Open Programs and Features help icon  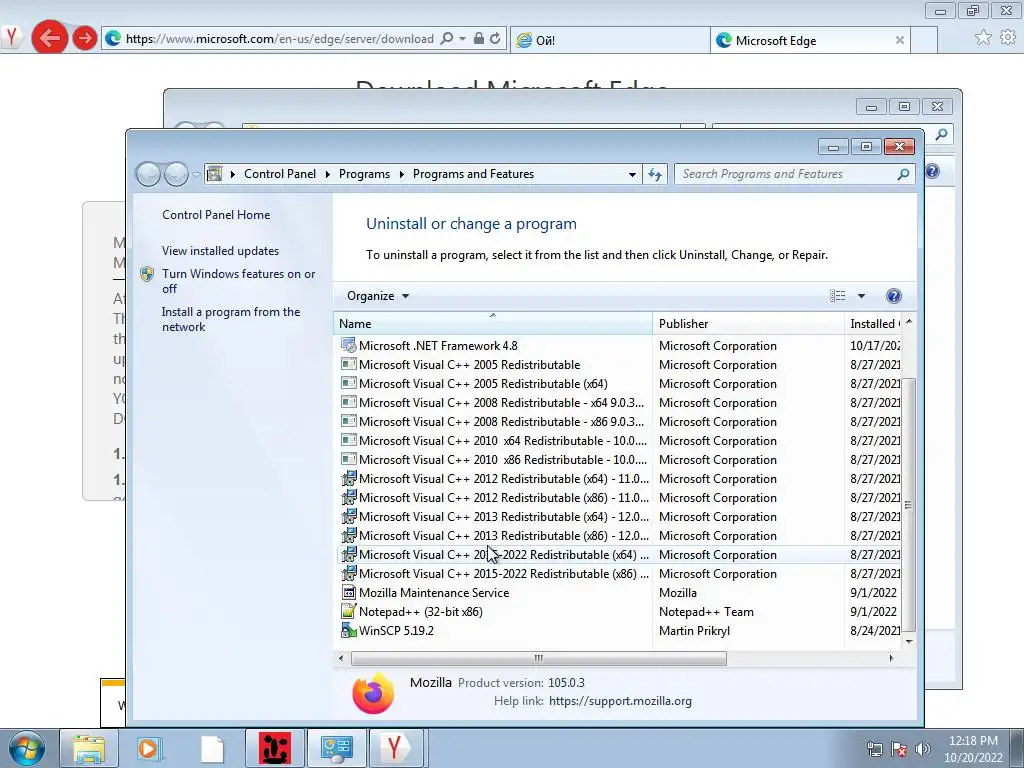(x=893, y=296)
